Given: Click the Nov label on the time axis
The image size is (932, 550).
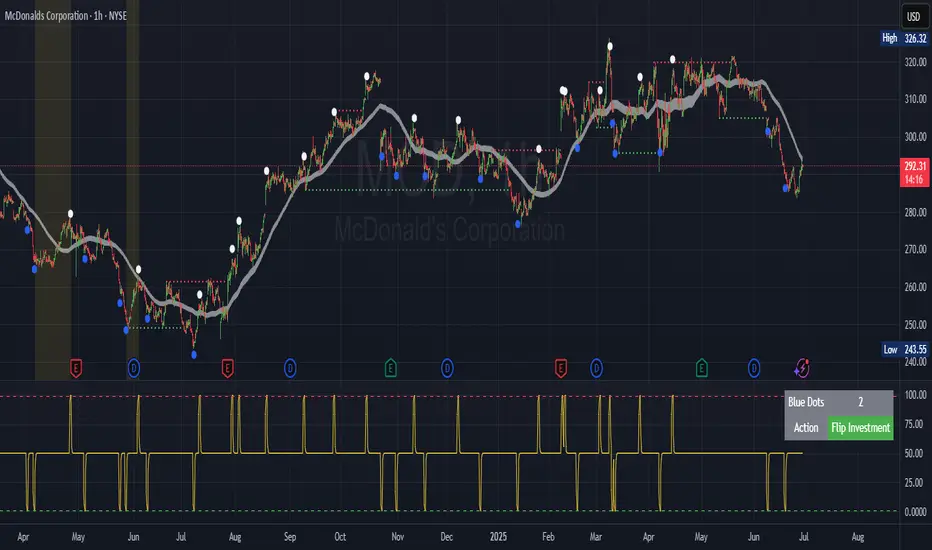Looking at the screenshot, I should tap(398, 536).
